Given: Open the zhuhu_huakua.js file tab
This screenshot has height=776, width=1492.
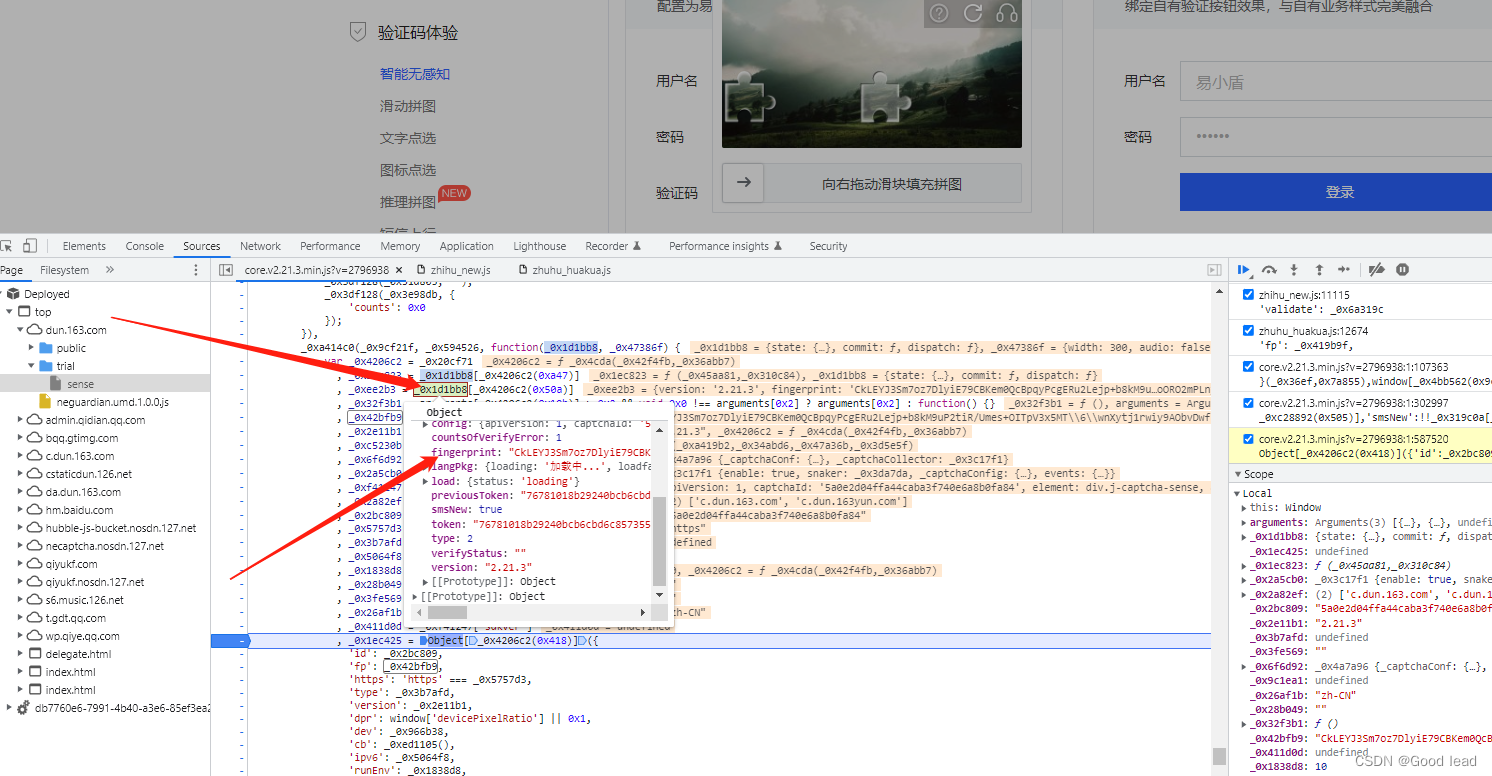Looking at the screenshot, I should pos(571,270).
